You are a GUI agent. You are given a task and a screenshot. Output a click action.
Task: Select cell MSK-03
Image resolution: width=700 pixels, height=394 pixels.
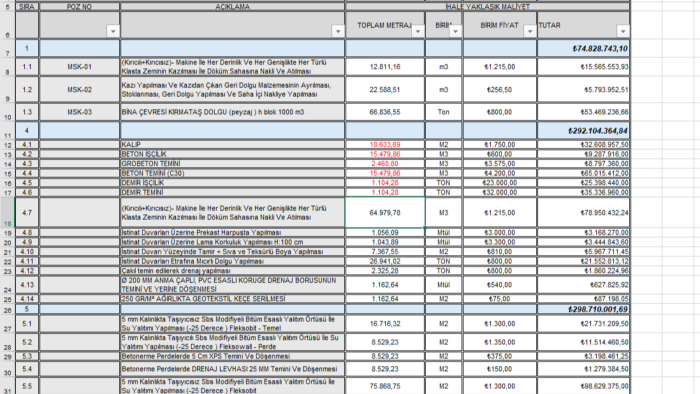[x=79, y=112]
